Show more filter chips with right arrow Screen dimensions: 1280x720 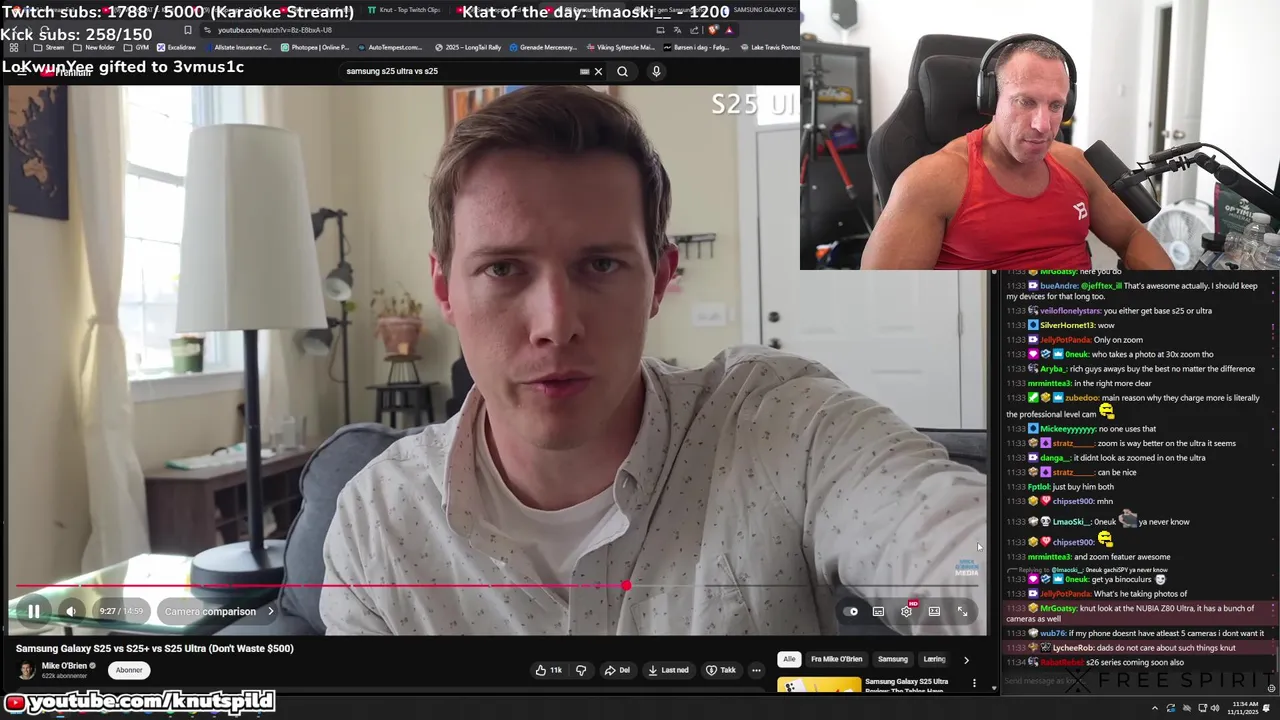click(966, 660)
